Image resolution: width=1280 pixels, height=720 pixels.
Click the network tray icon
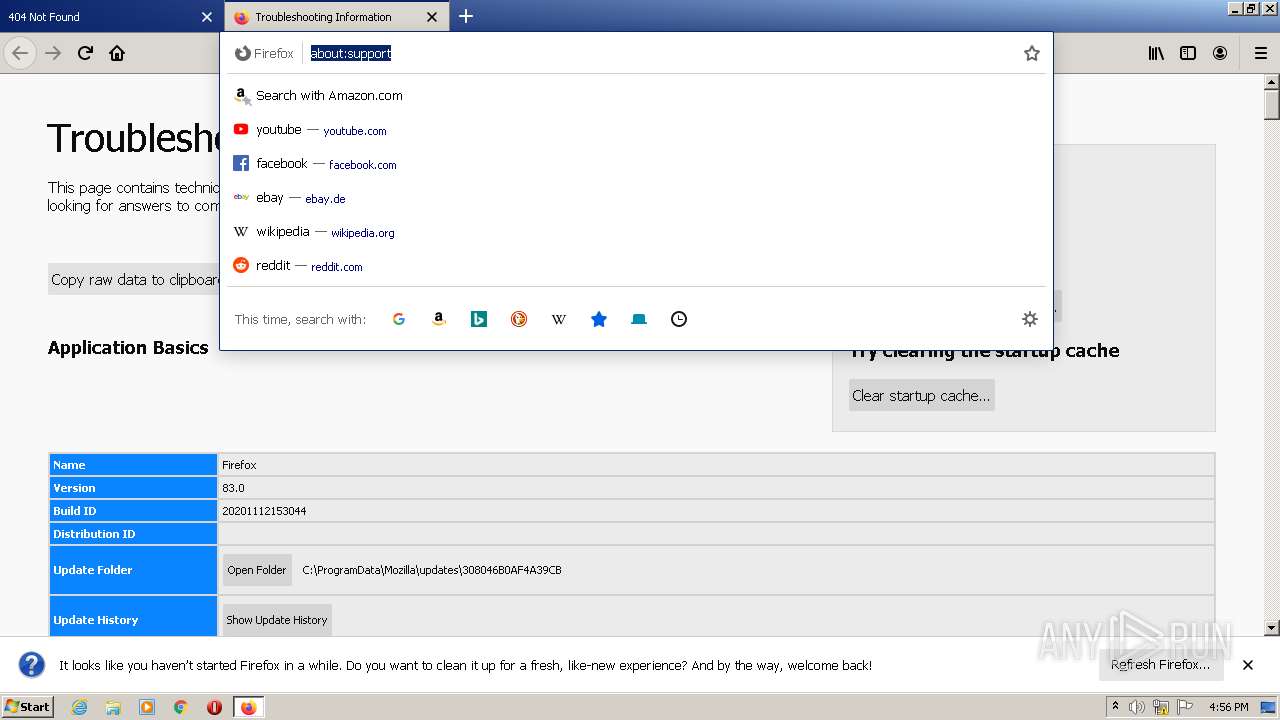(x=1162, y=707)
